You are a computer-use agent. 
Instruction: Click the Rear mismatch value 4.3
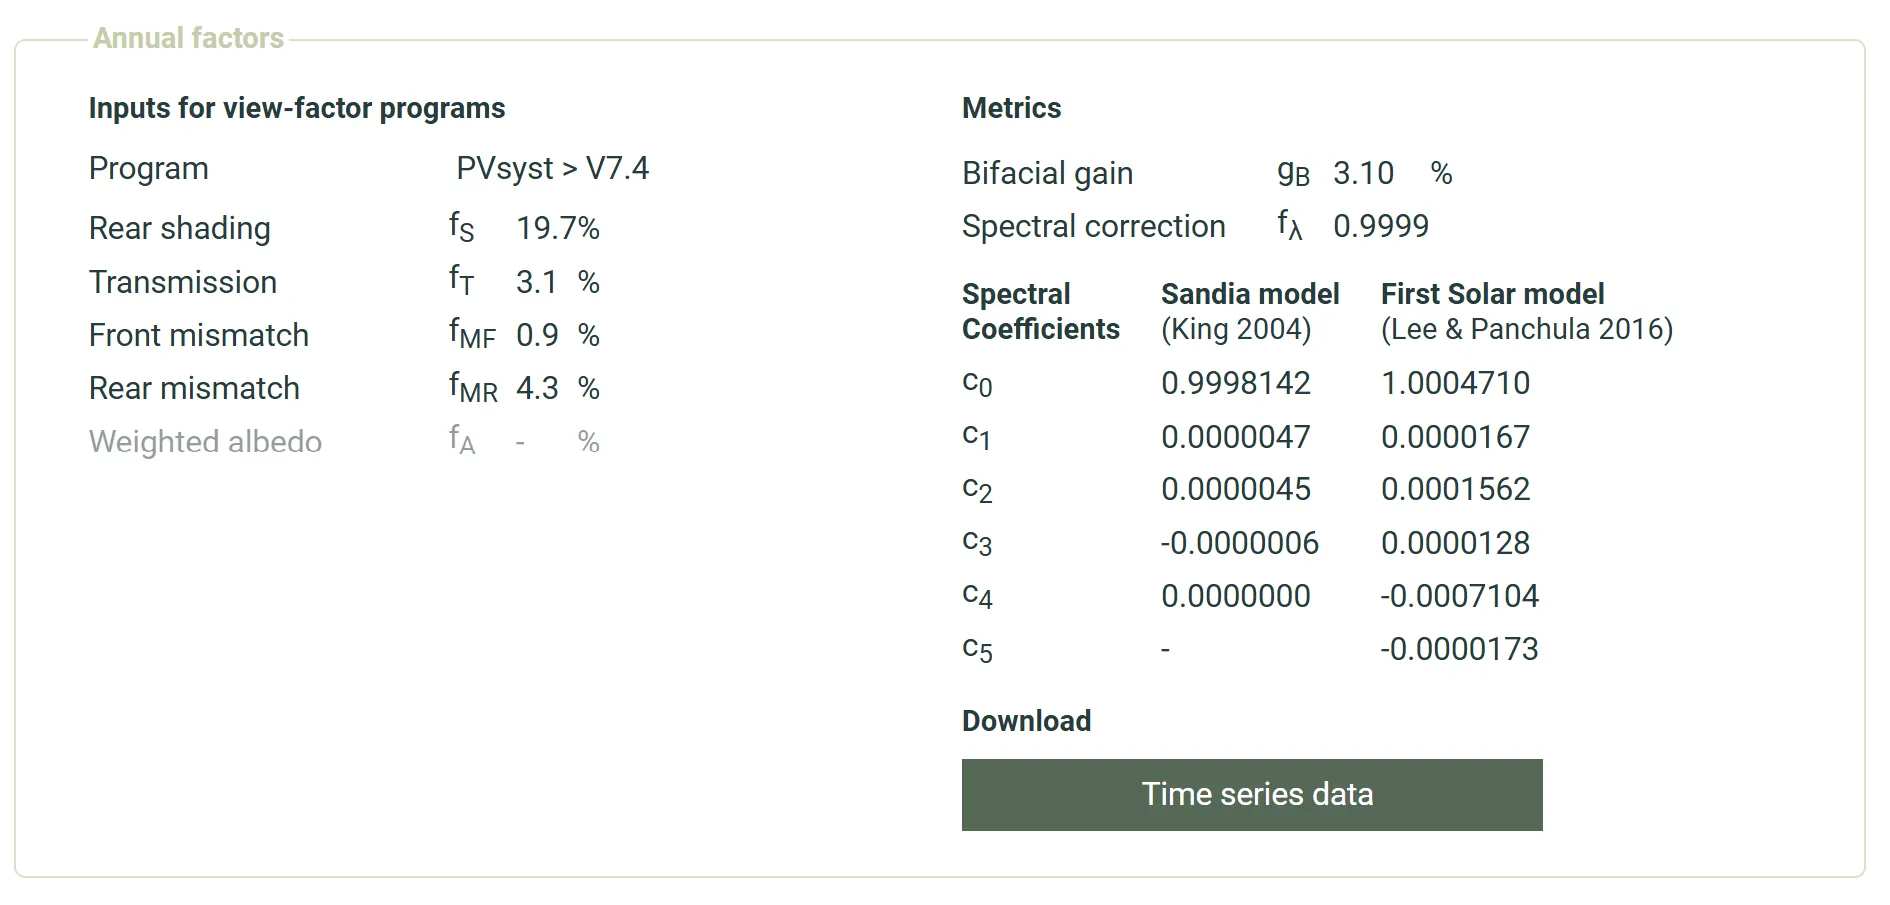click(537, 389)
